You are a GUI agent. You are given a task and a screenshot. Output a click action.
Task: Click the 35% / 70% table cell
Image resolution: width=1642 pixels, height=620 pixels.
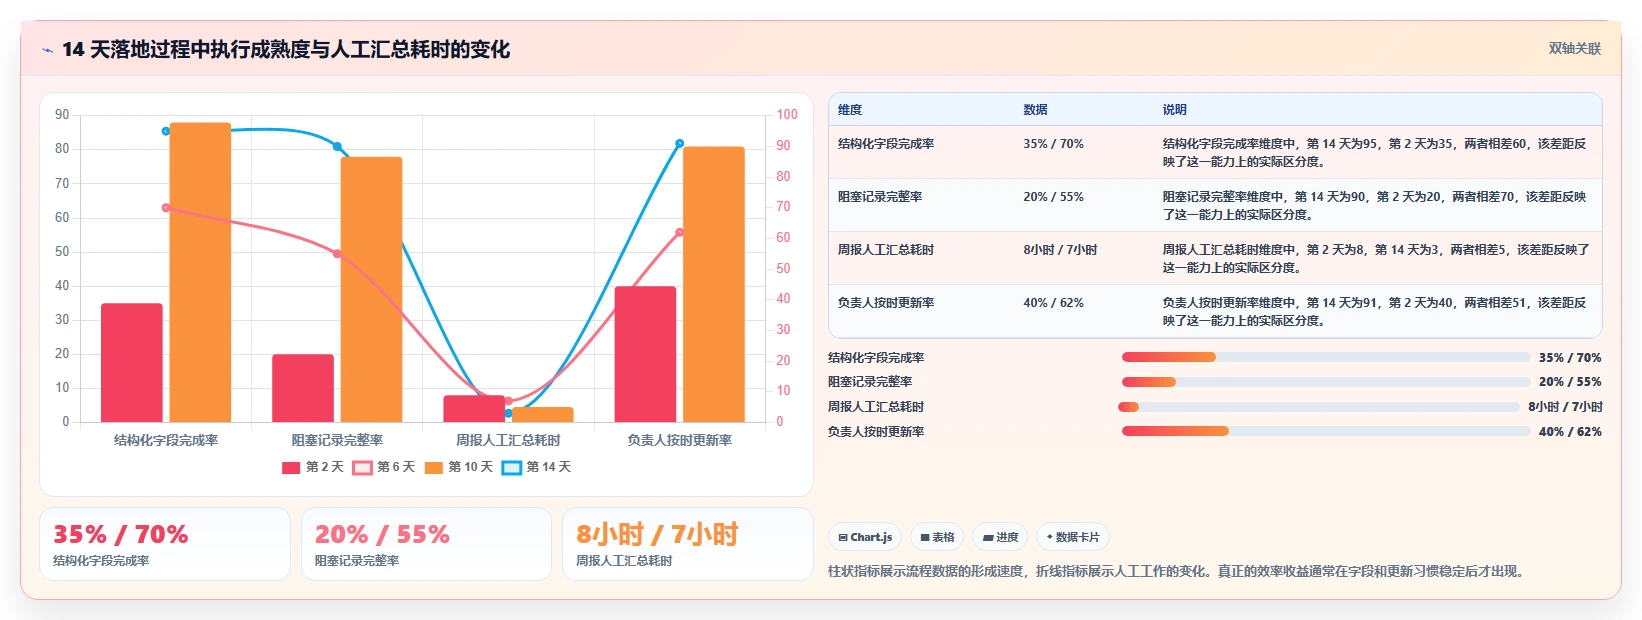(x=1053, y=144)
